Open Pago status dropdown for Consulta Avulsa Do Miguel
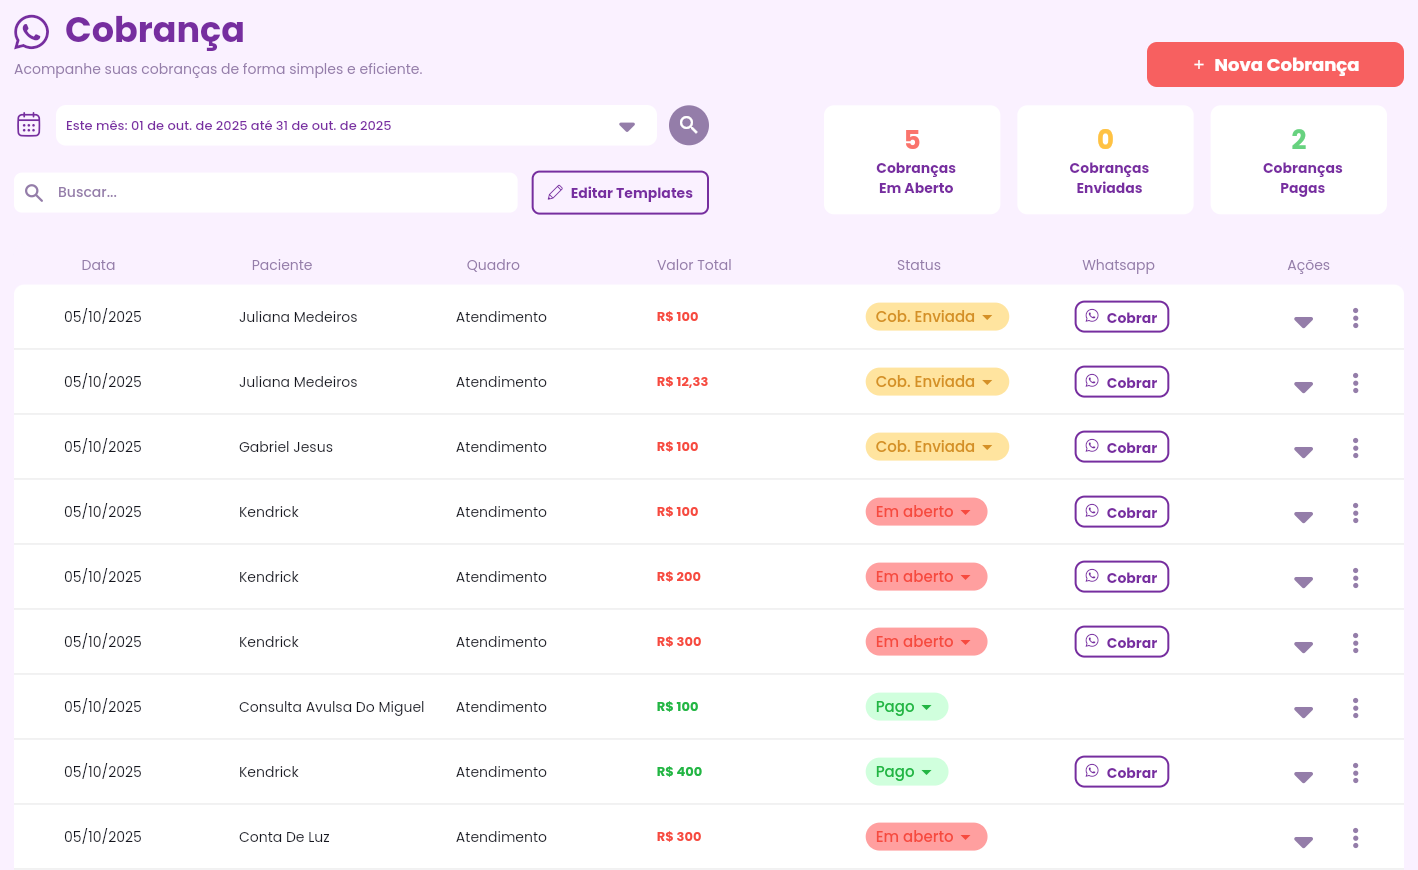The image size is (1418, 870). (x=905, y=707)
